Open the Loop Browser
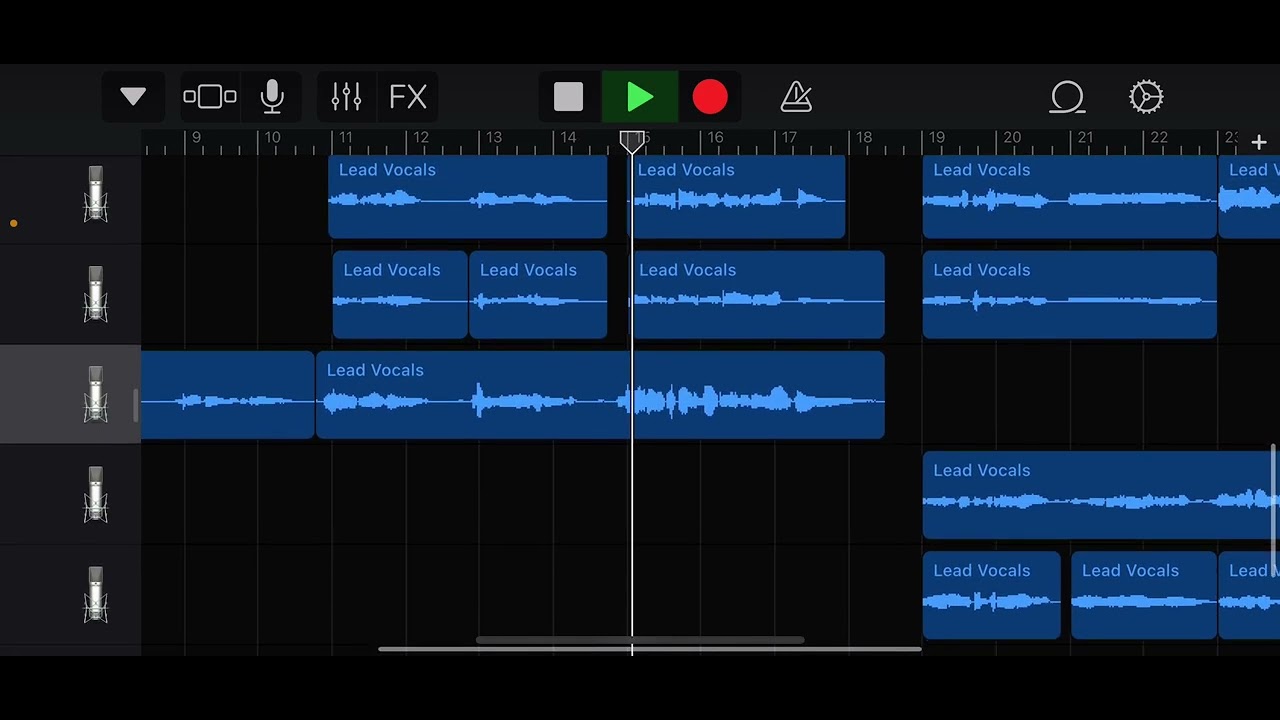Viewport: 1280px width, 720px height. pyautogui.click(x=1067, y=97)
